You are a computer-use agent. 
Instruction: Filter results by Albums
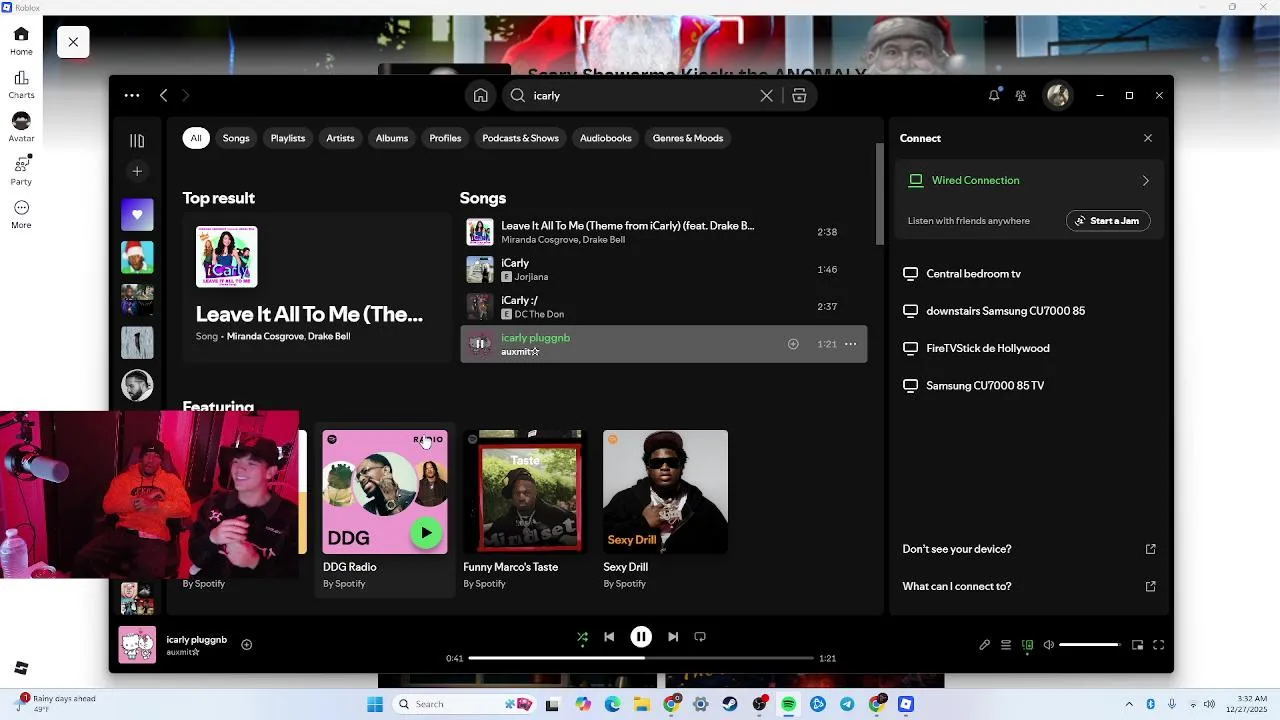pyautogui.click(x=392, y=138)
